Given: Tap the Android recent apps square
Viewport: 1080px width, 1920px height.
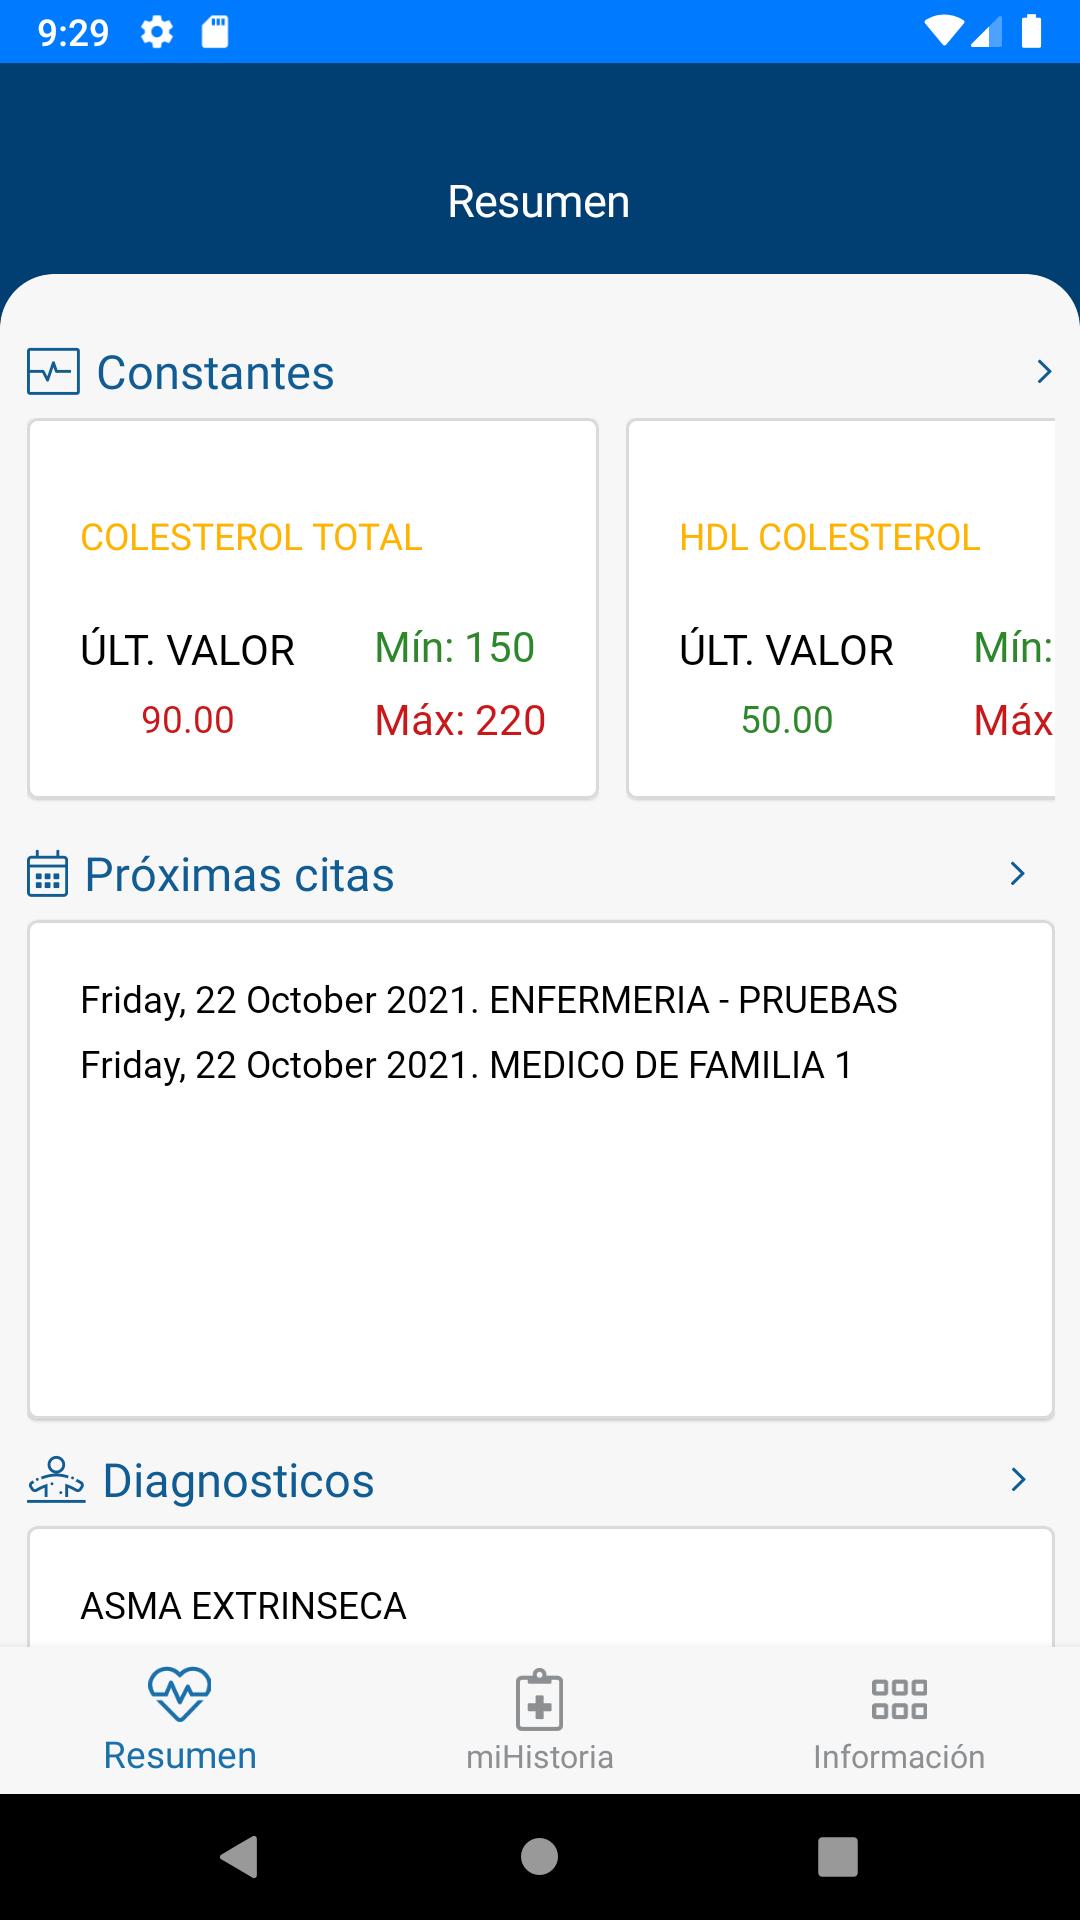Looking at the screenshot, I should 838,1857.
